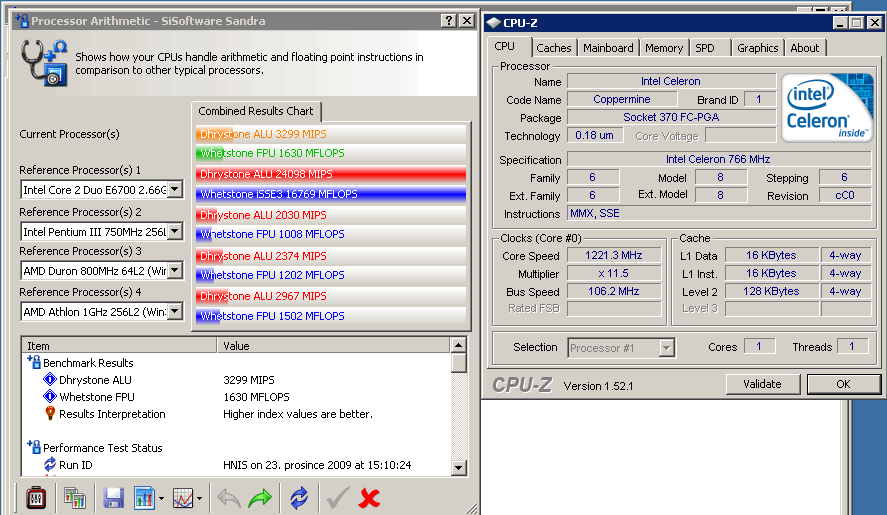Open Reference Processor 1 dropdown
The image size is (887, 515).
tap(174, 190)
